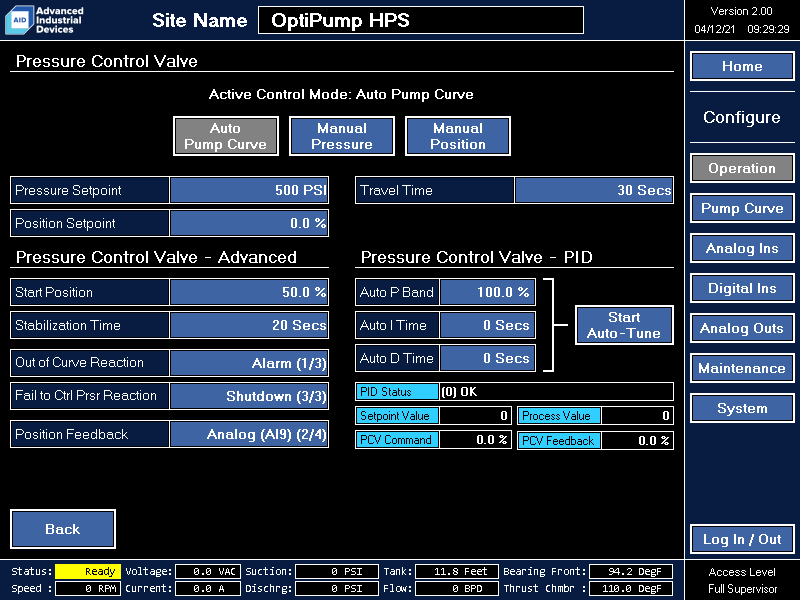Open the Analog Ins page
The width and height of the screenshot is (800, 600).
point(742,248)
